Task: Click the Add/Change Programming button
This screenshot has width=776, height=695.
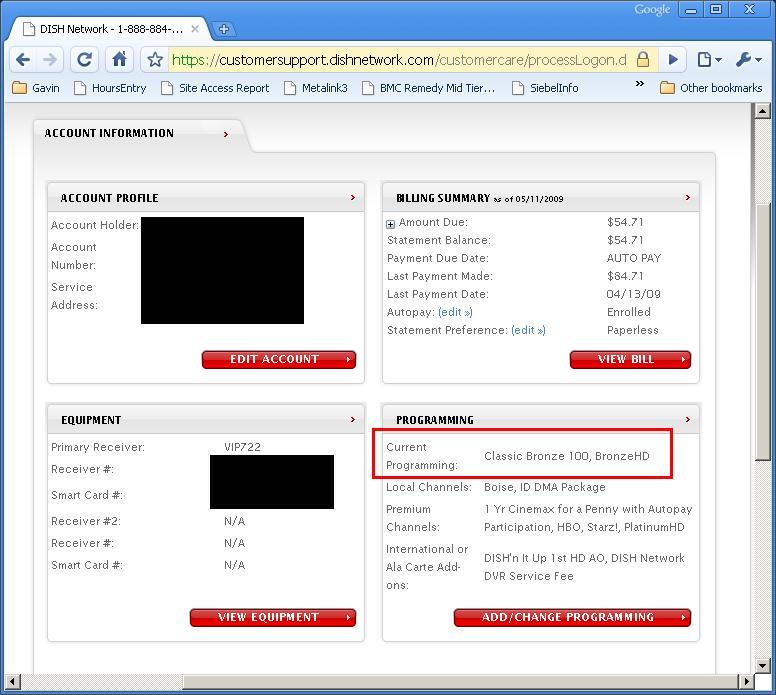Action: pos(572,617)
